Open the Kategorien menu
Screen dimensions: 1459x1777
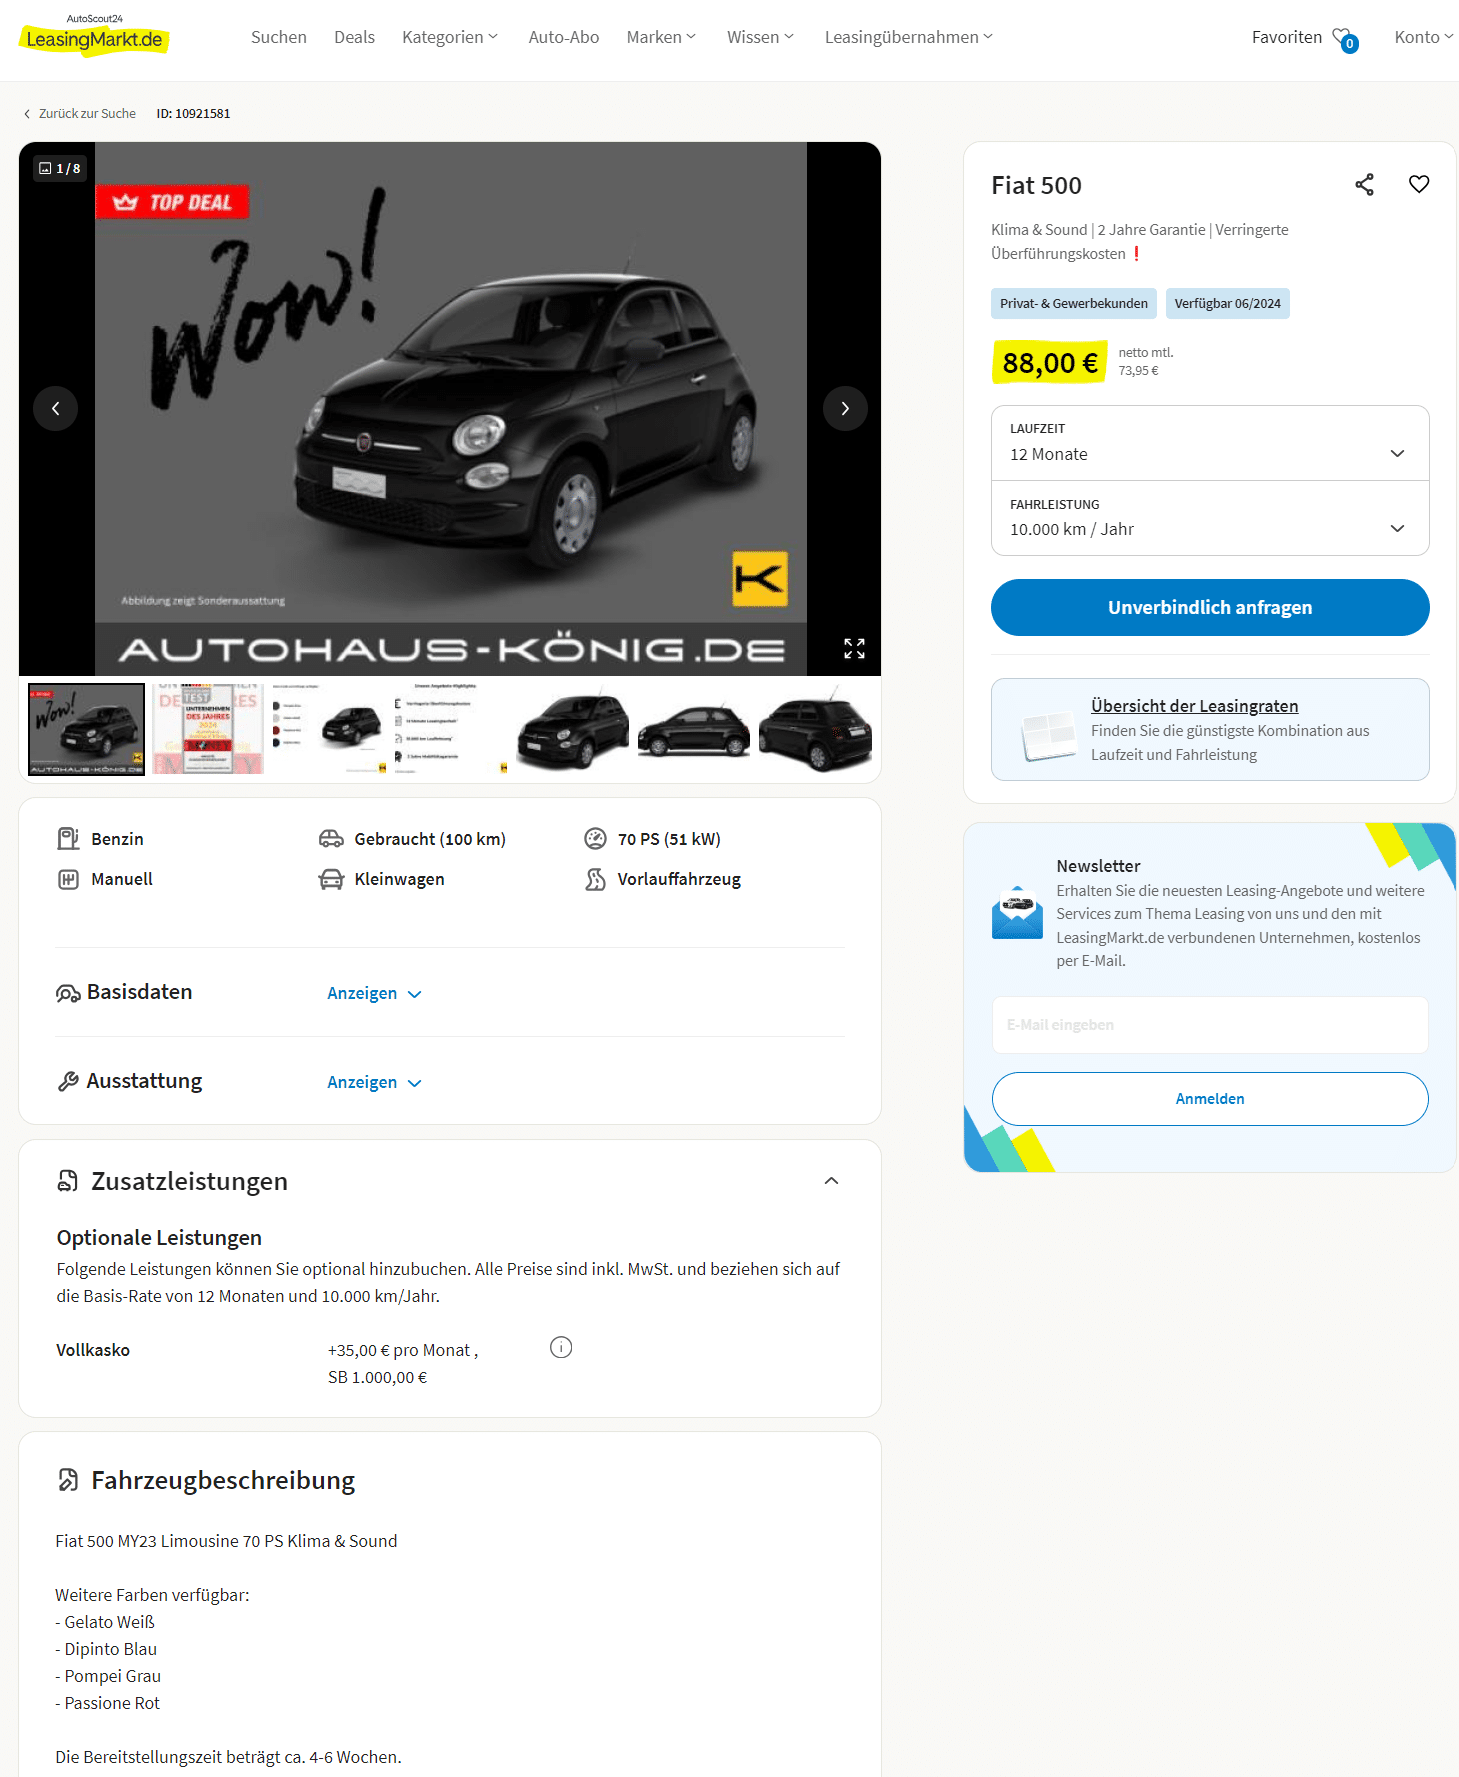(x=450, y=37)
